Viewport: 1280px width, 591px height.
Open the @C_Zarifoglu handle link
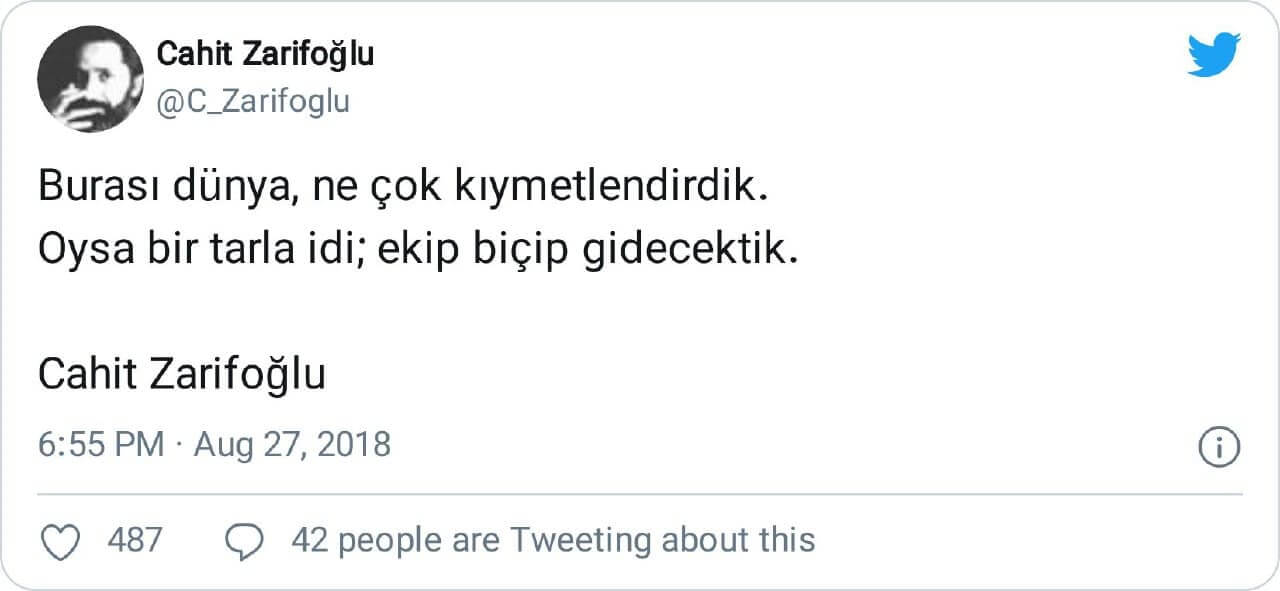(254, 101)
